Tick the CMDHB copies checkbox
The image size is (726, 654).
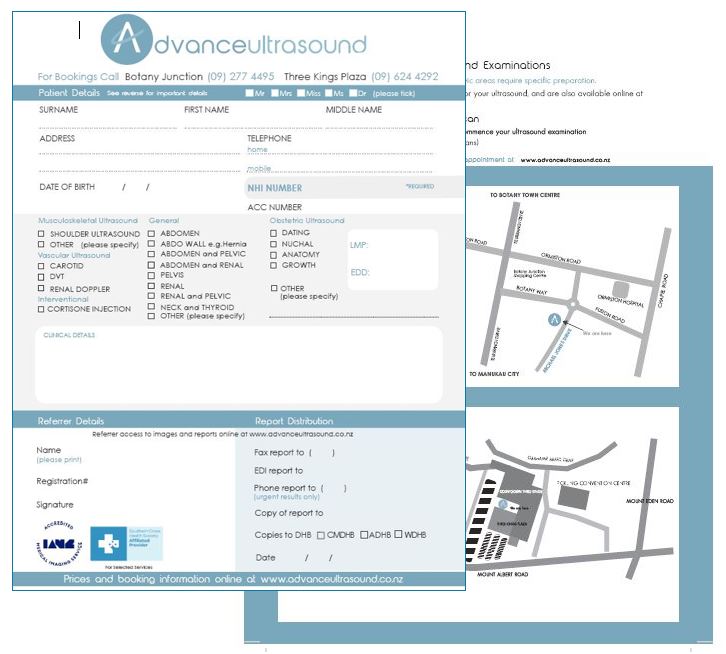coord(321,535)
